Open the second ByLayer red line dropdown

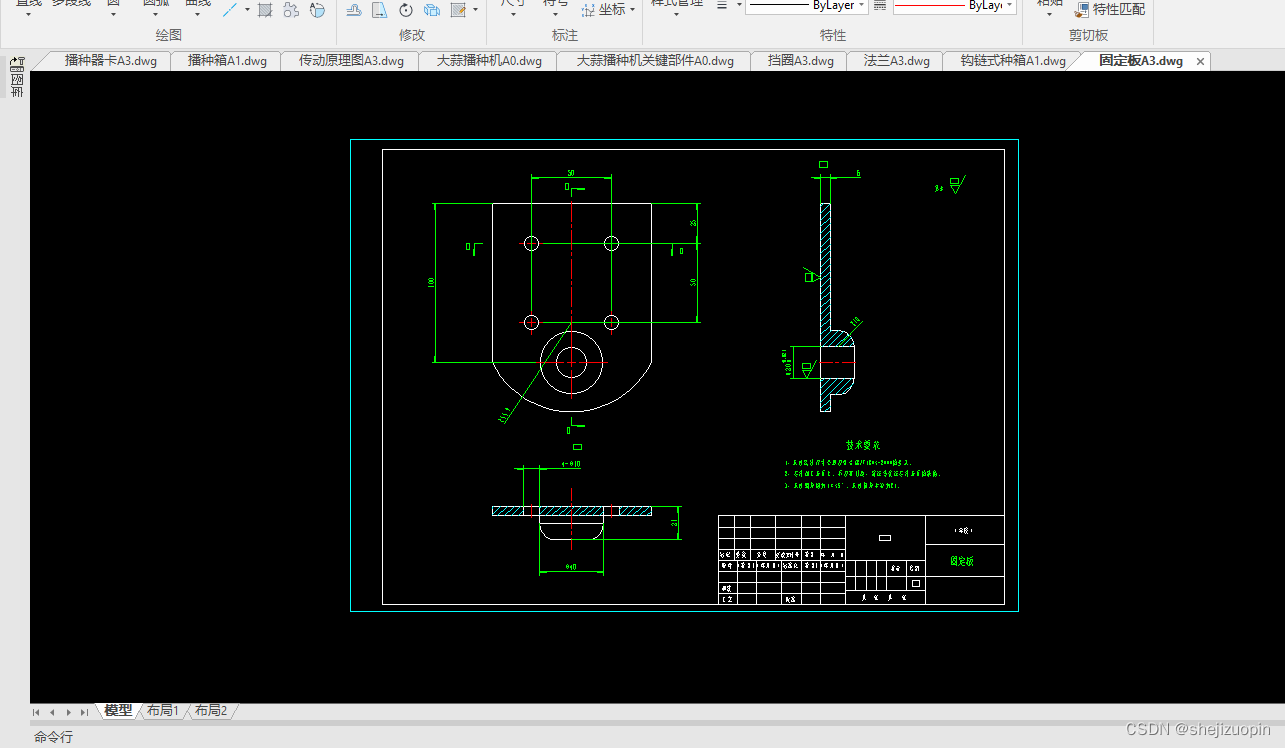[1010, 6]
